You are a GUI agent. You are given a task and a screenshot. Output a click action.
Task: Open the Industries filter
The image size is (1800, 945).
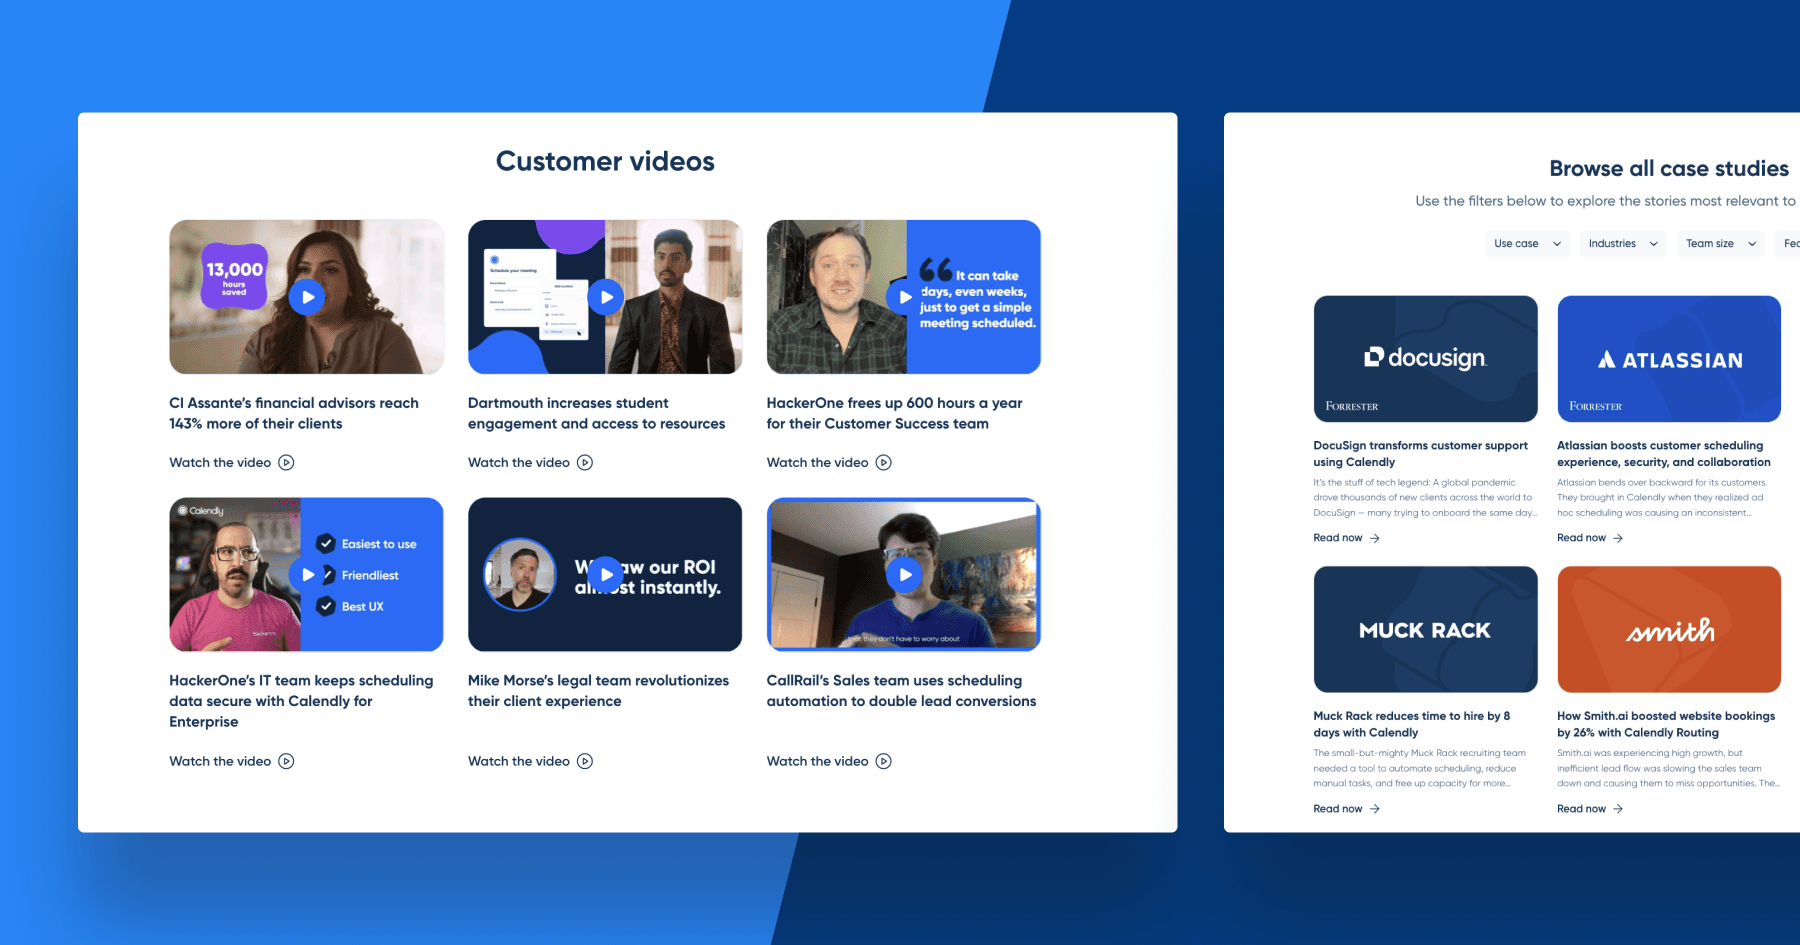(1623, 243)
